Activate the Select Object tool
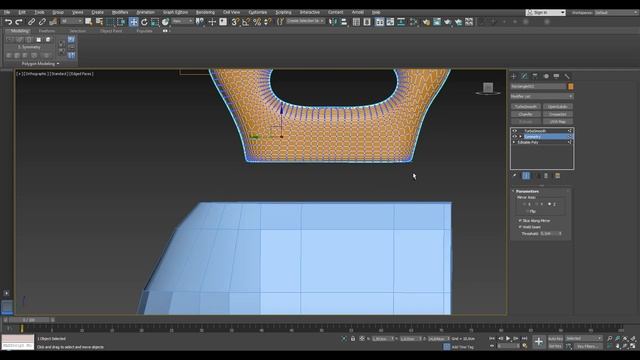This screenshot has height=360, width=640. (x=89, y=22)
